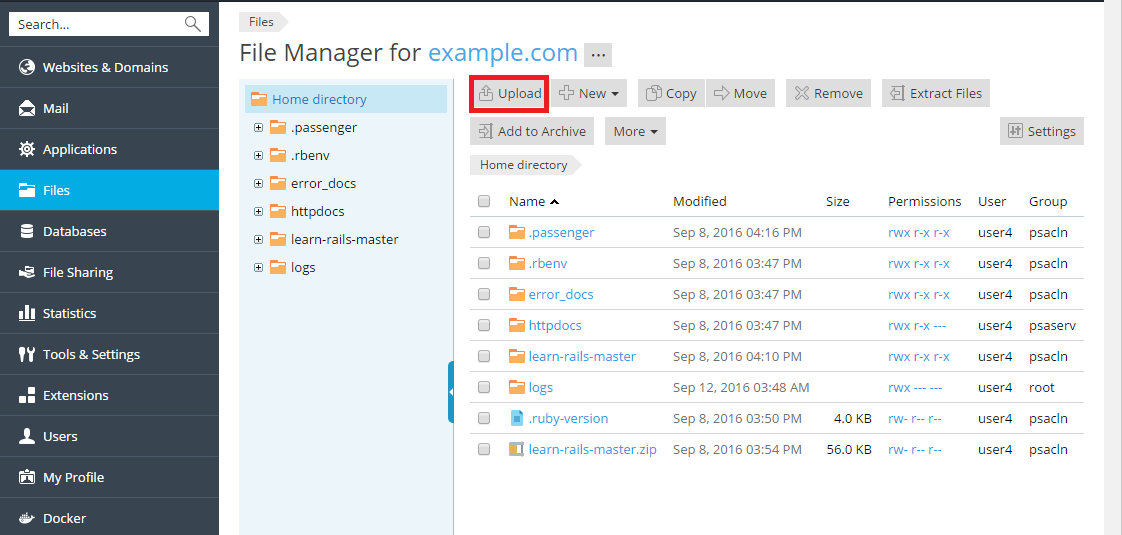
Task: Click the Remove files button
Action: pyautogui.click(x=828, y=94)
